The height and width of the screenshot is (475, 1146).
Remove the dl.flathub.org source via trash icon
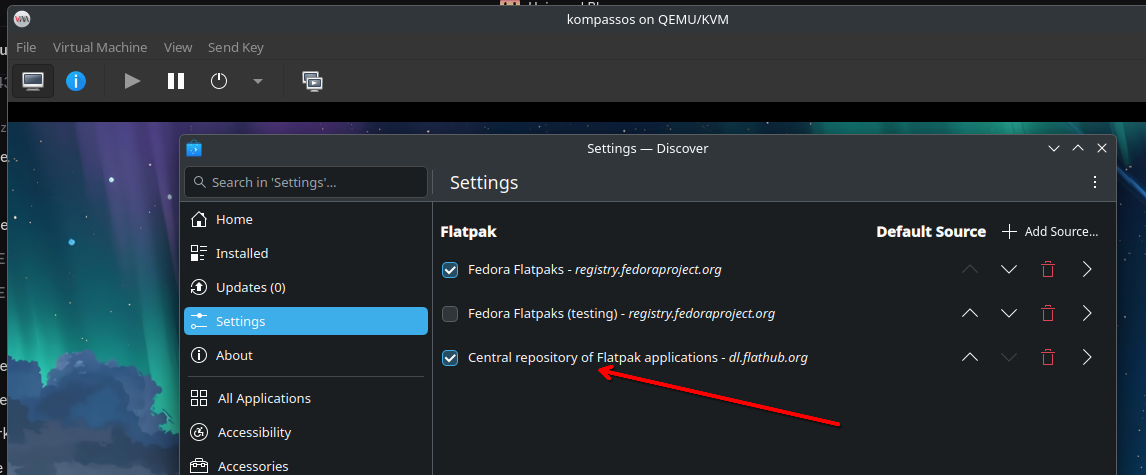point(1048,357)
